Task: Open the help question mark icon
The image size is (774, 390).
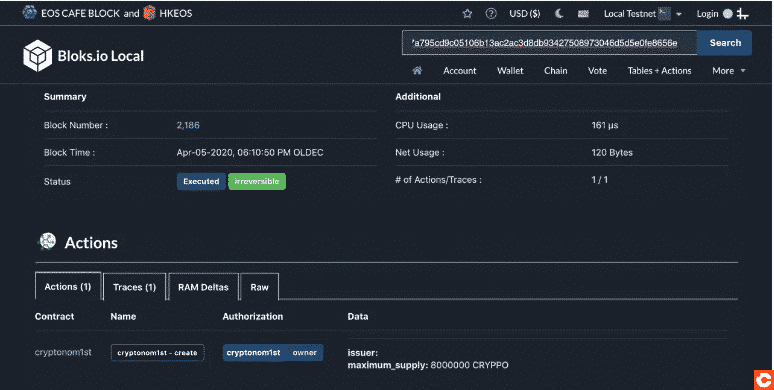Action: tap(491, 14)
